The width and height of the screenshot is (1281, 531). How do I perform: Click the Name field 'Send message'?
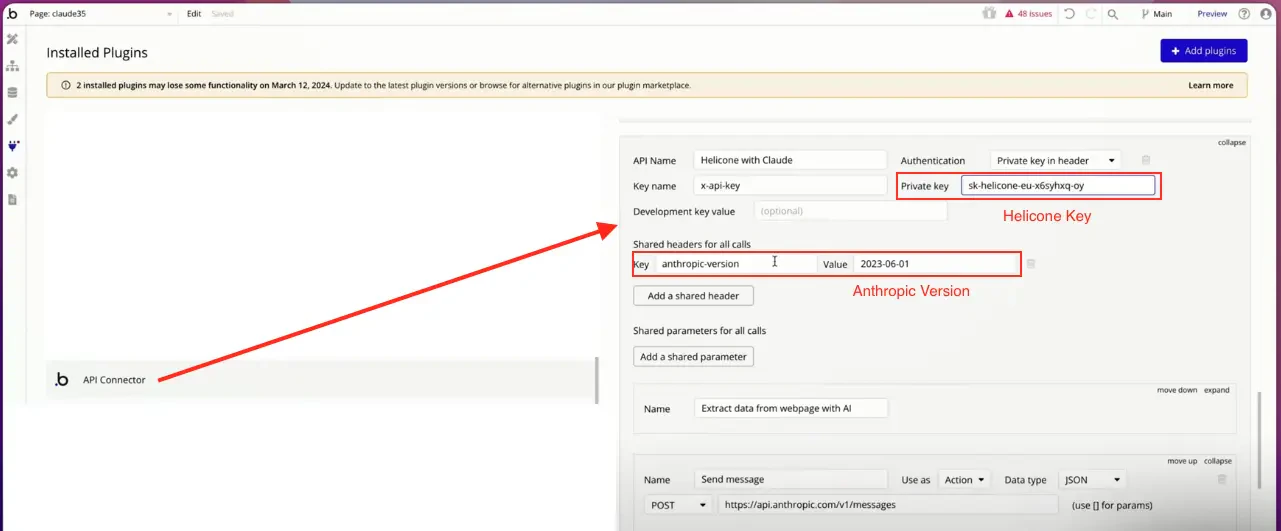[791, 480]
